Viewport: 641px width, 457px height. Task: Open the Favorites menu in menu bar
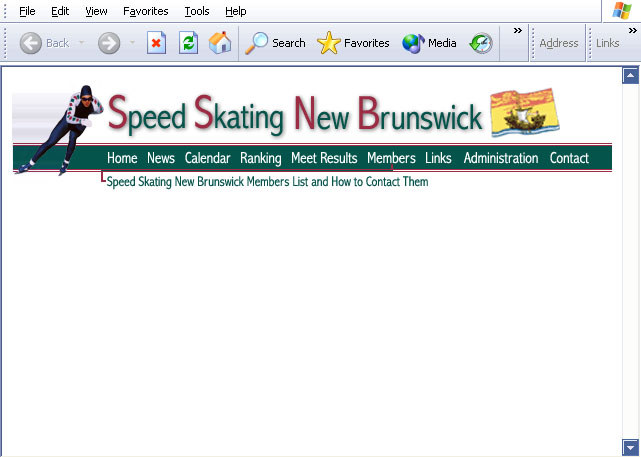coord(145,11)
